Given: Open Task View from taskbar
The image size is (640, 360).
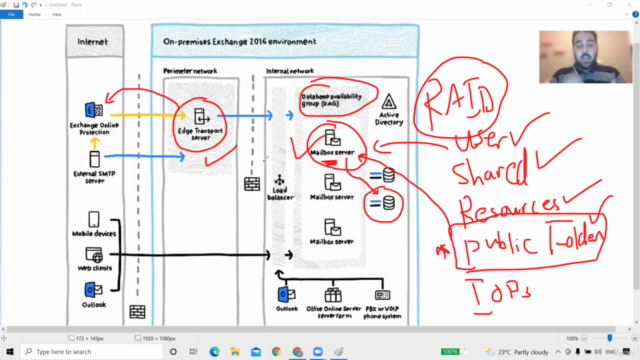Looking at the screenshot, I should 193,352.
